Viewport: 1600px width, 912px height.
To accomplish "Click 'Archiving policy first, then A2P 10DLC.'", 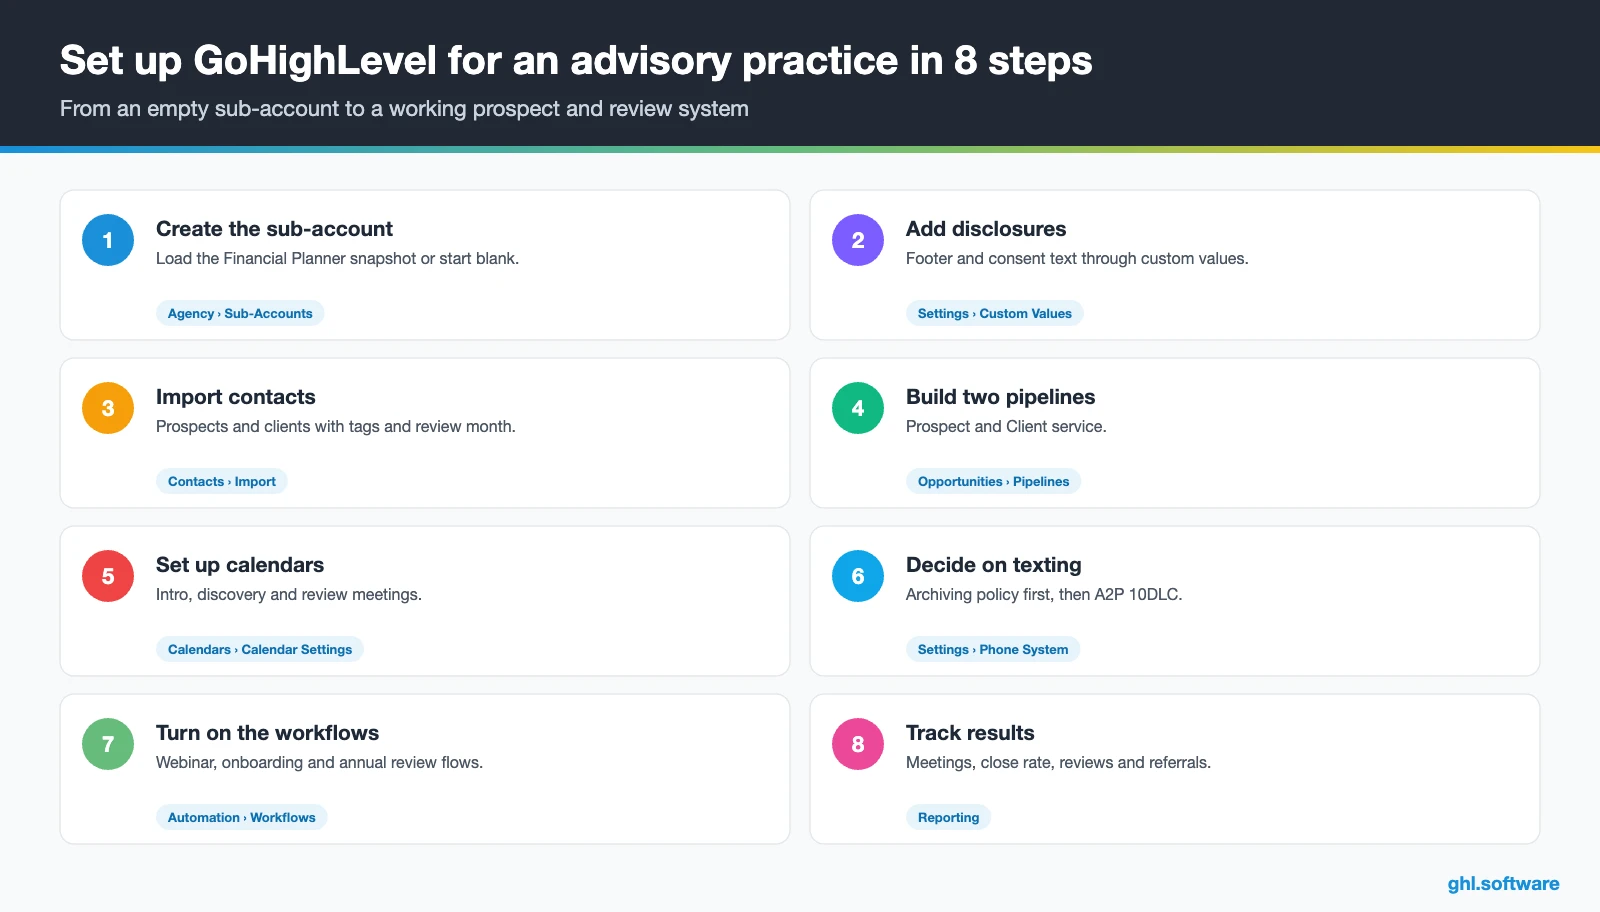I will point(1044,594).
